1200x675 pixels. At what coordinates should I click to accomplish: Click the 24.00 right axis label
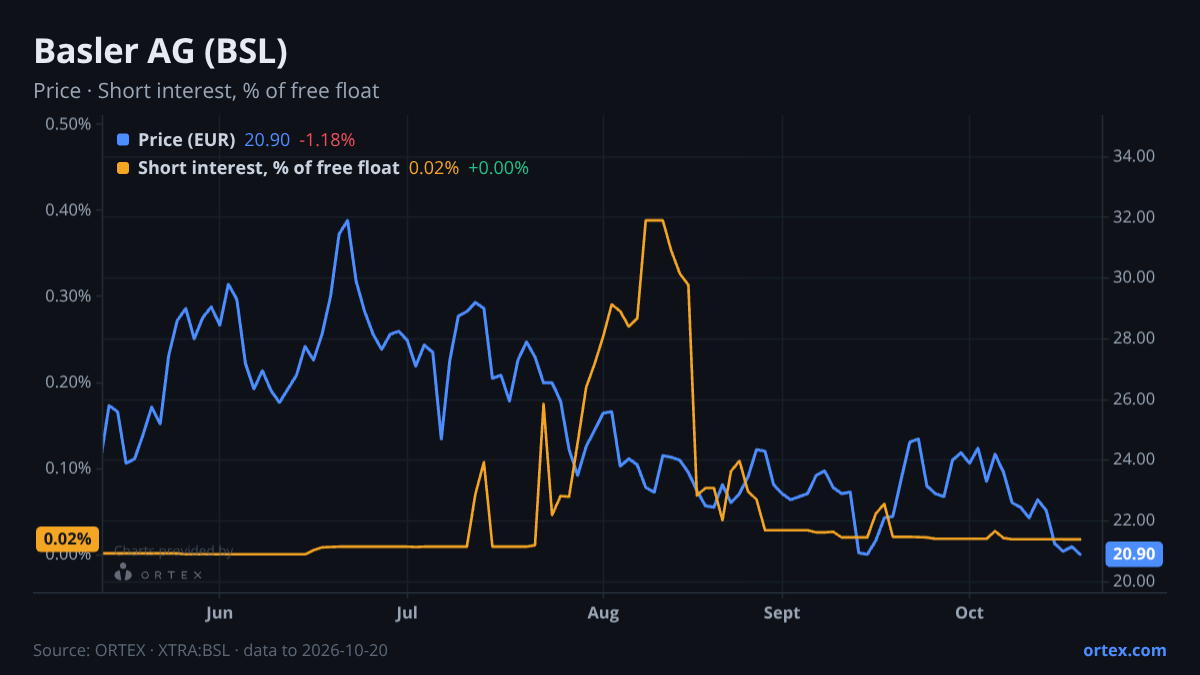click(x=1133, y=459)
